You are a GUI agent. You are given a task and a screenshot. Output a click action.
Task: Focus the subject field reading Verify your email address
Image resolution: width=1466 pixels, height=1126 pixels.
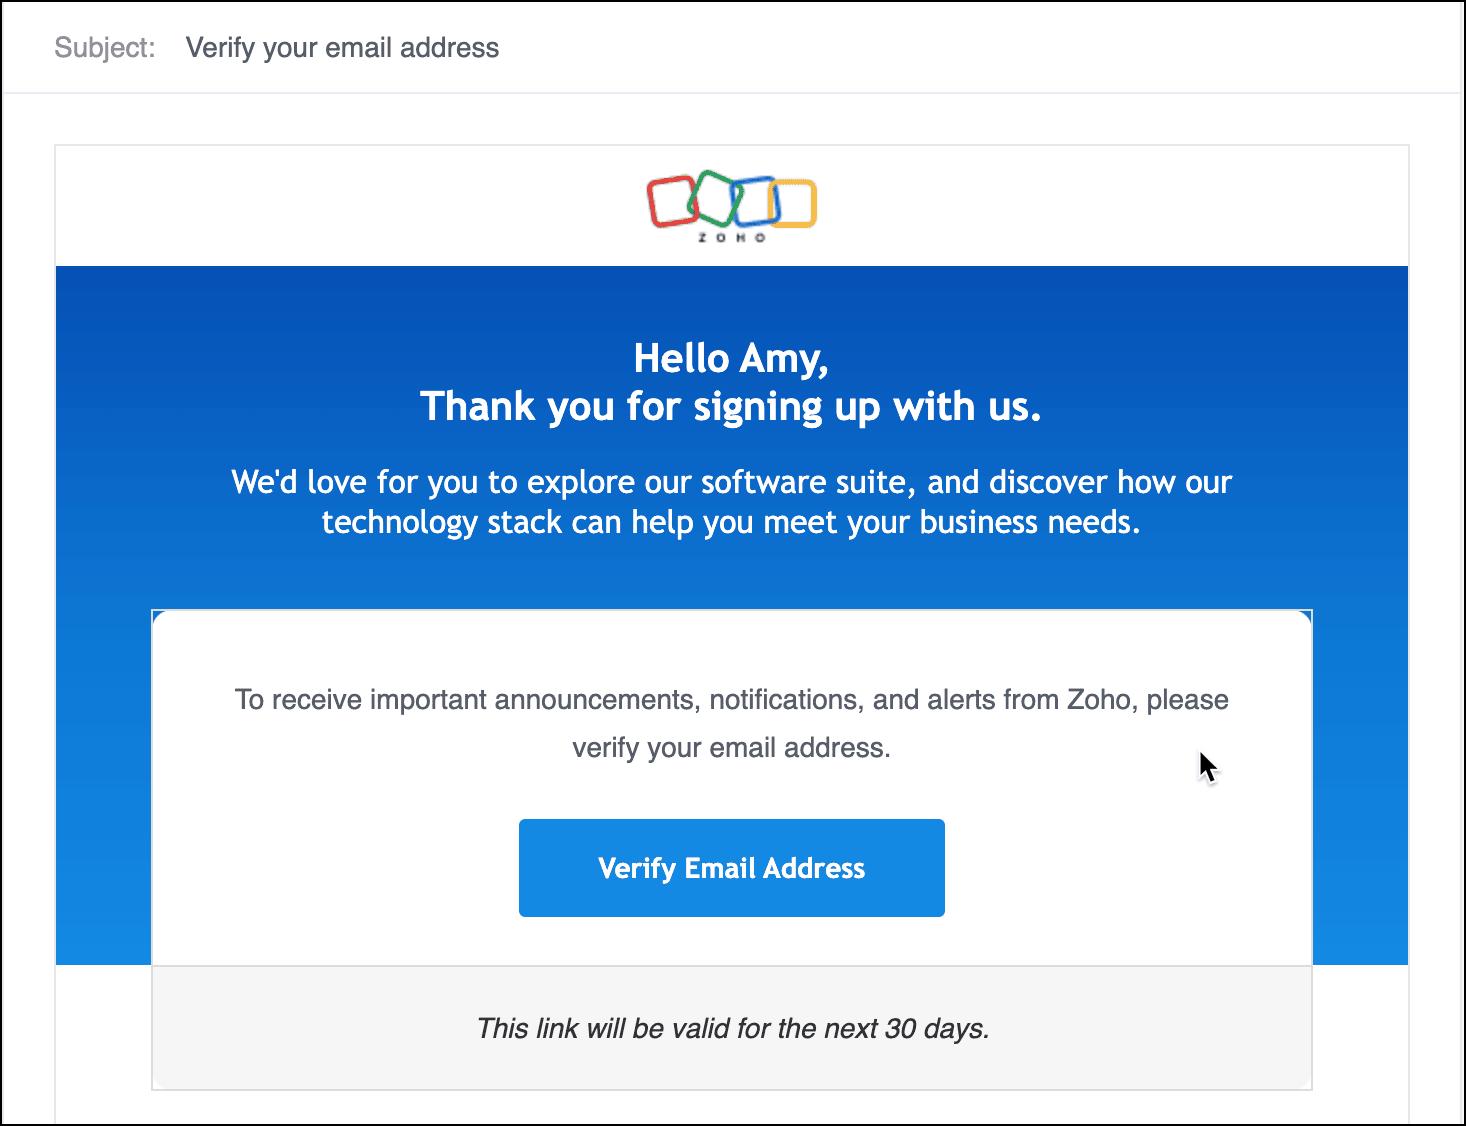(342, 48)
